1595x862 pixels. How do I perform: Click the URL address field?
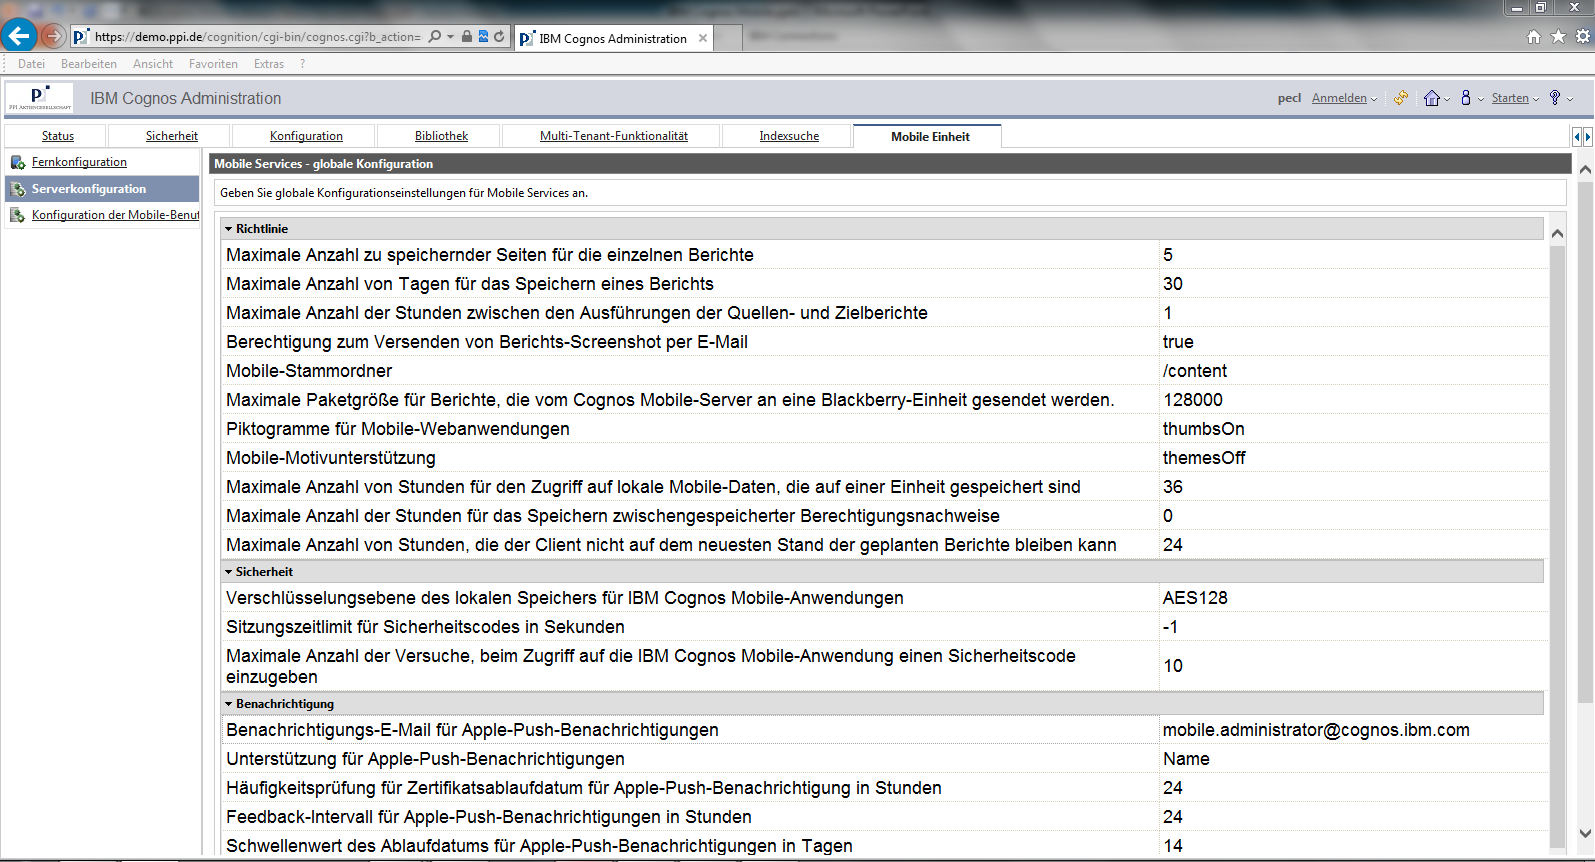coord(258,37)
